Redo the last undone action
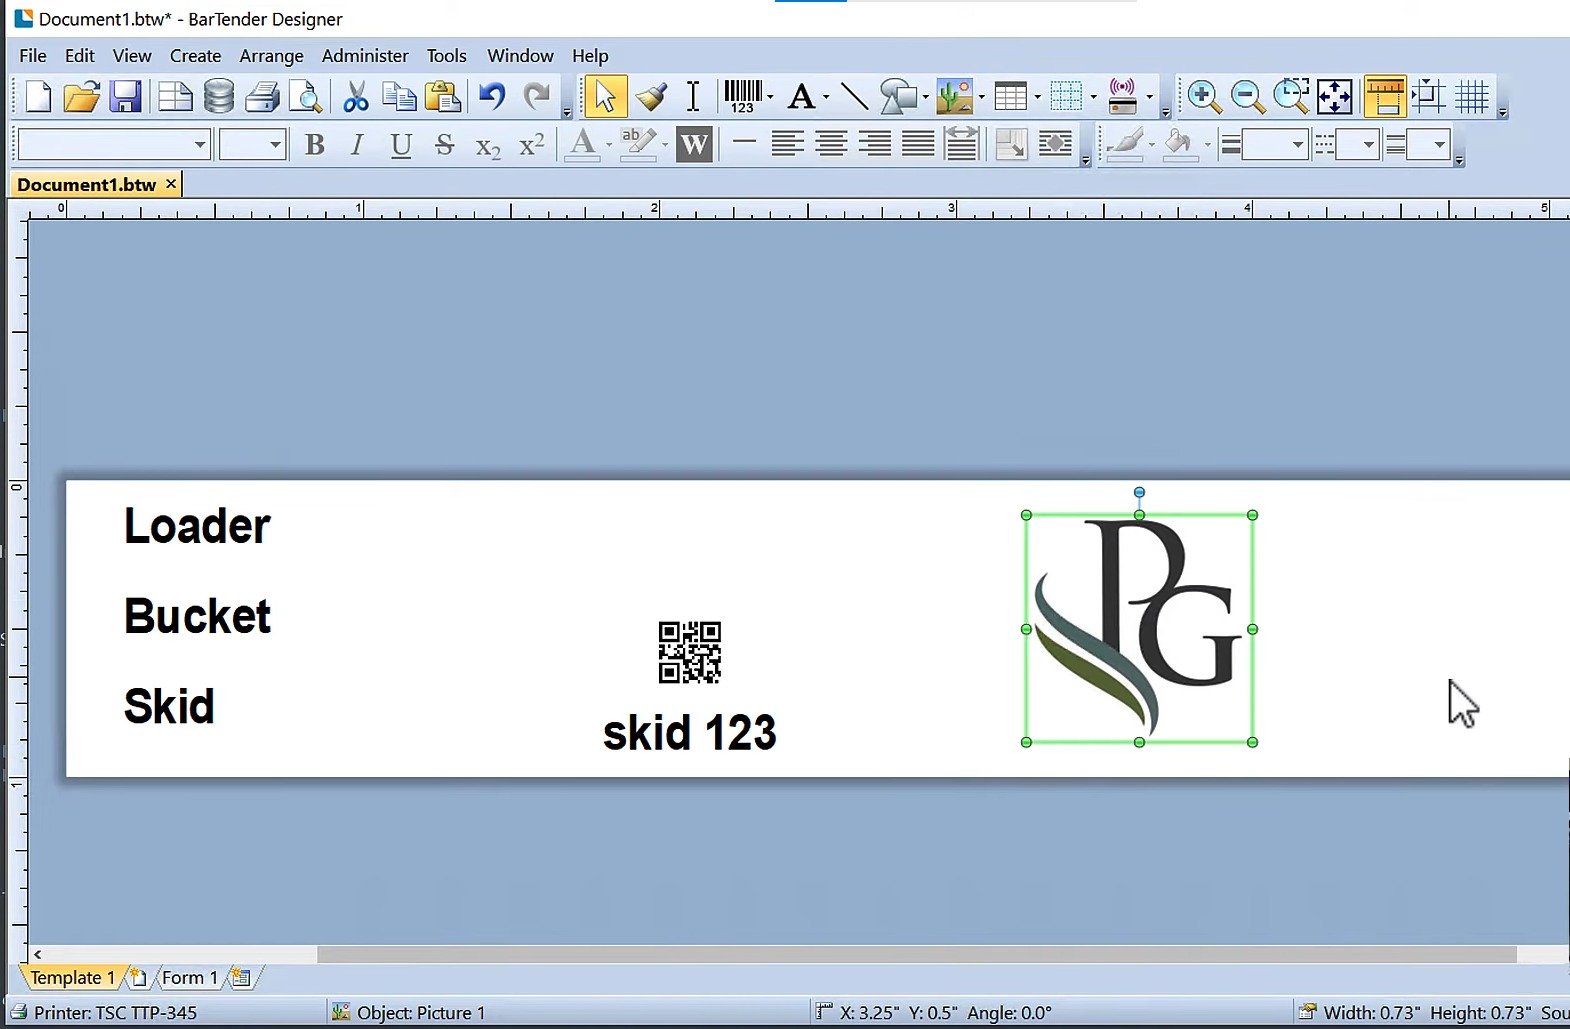1570x1029 pixels. click(537, 97)
